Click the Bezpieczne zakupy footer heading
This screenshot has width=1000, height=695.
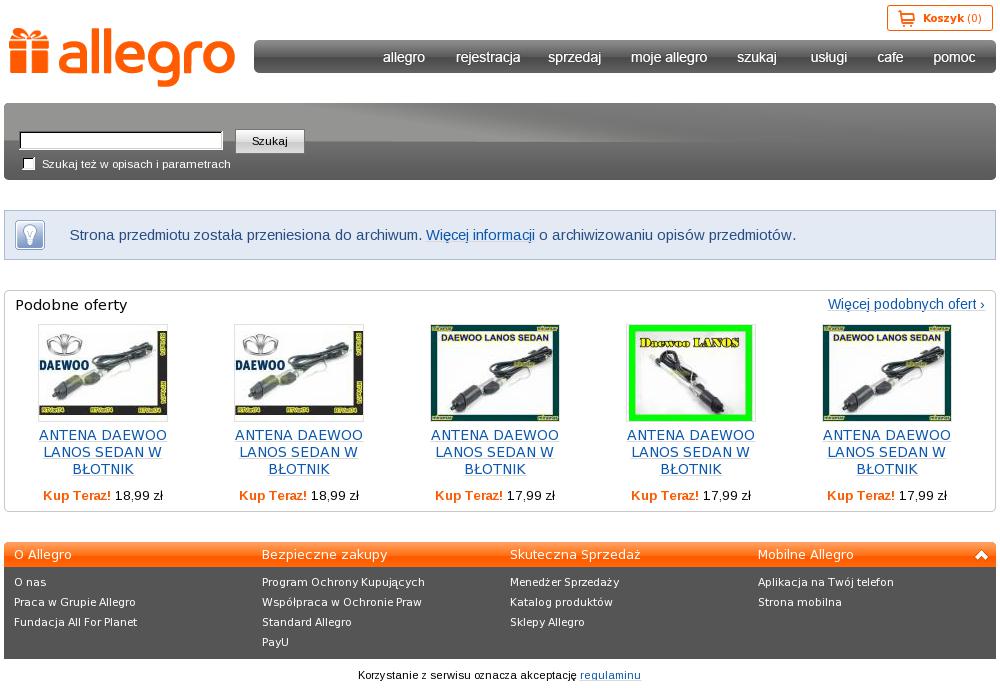[325, 555]
